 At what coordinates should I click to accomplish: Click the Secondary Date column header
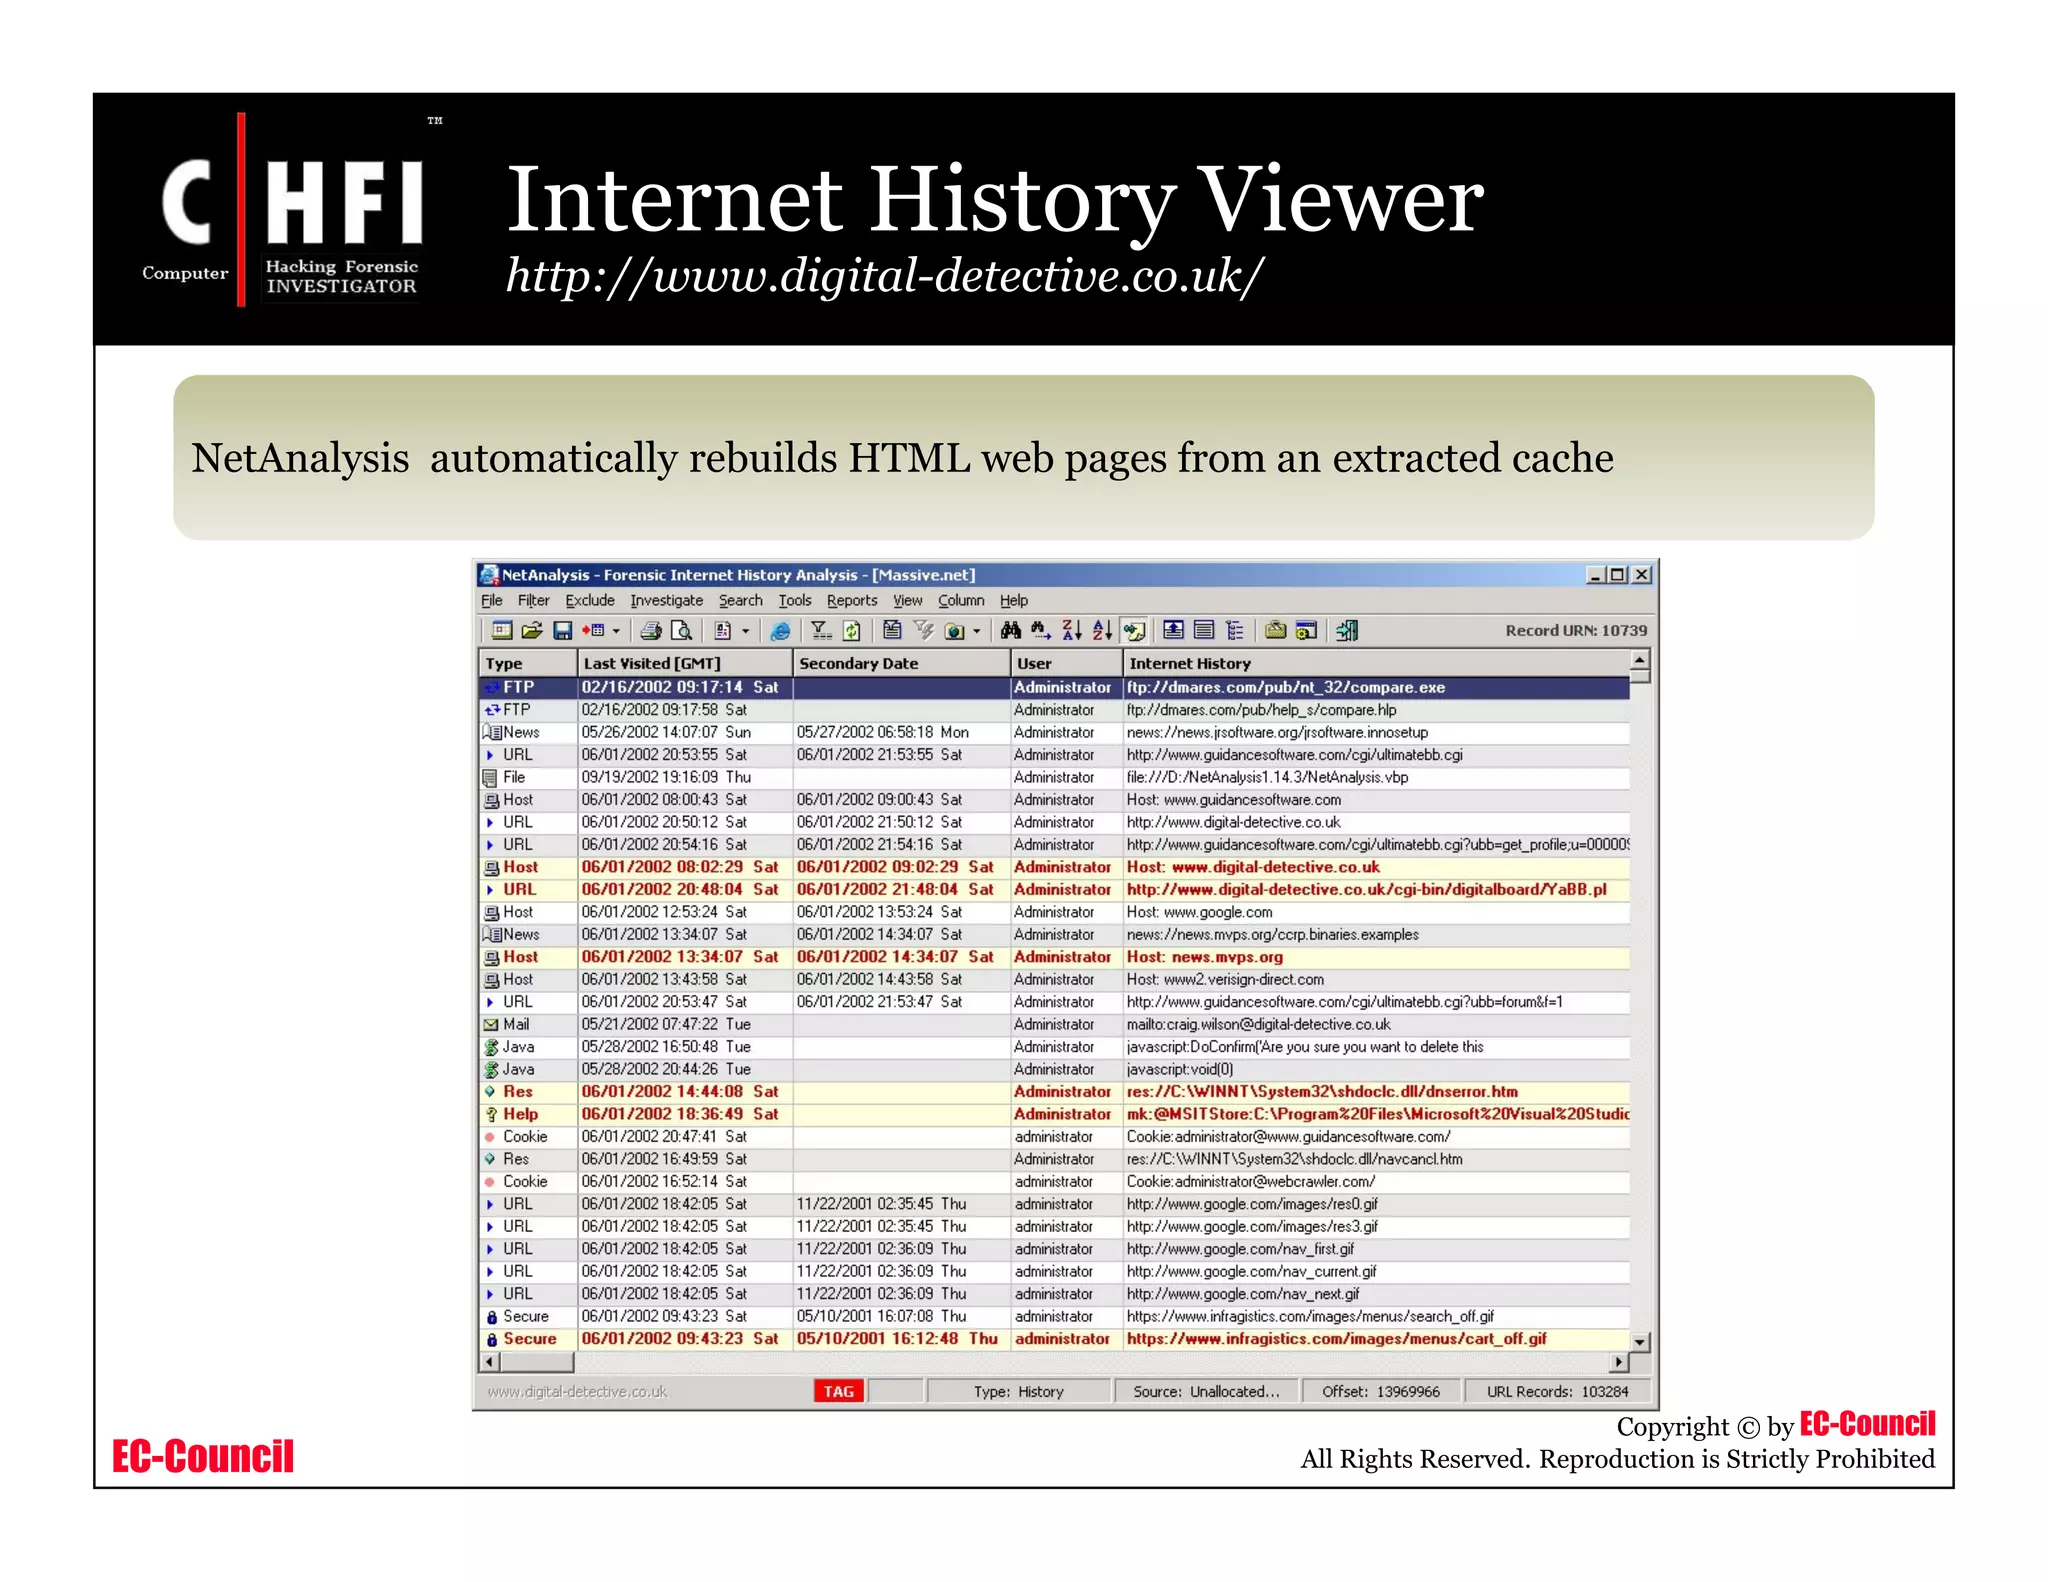[902, 663]
